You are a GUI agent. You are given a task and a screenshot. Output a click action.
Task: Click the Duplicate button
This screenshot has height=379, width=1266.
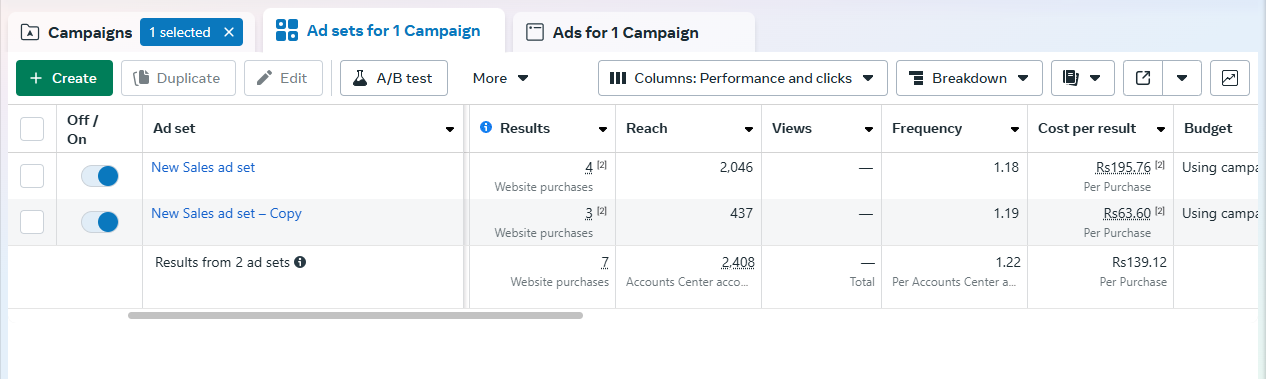[x=178, y=78]
